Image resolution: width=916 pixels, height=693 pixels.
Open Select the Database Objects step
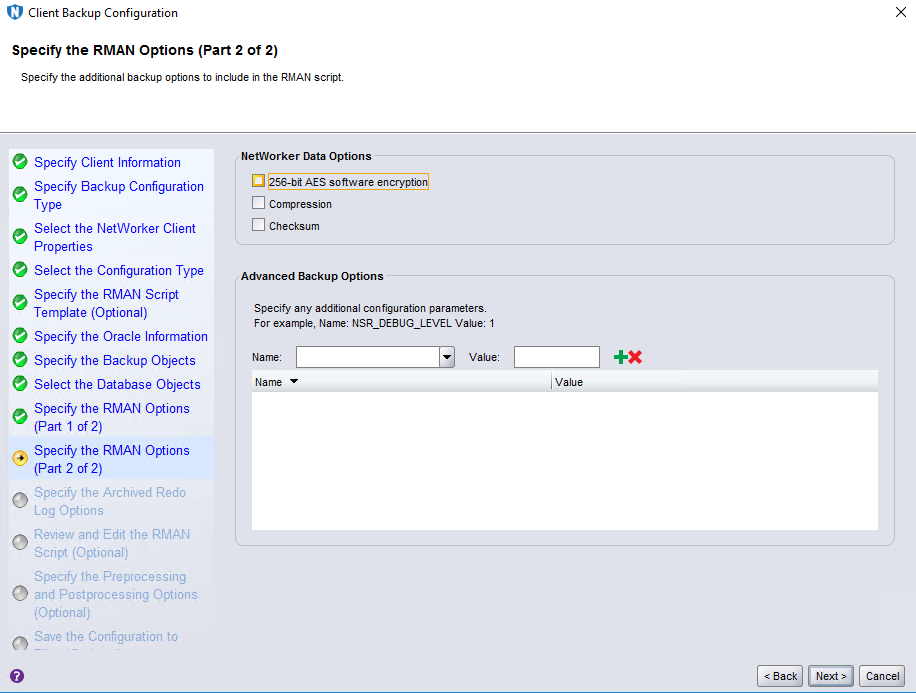117,384
